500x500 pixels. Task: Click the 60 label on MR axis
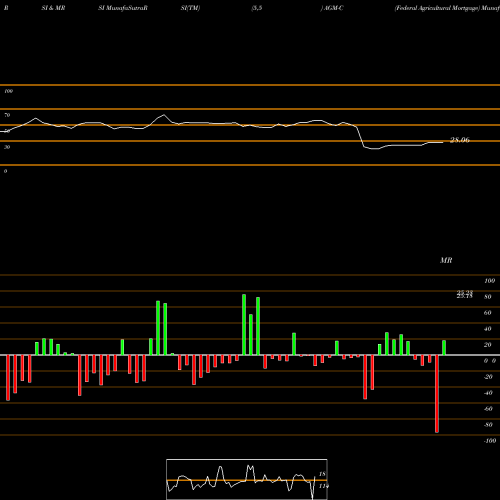click(x=488, y=313)
